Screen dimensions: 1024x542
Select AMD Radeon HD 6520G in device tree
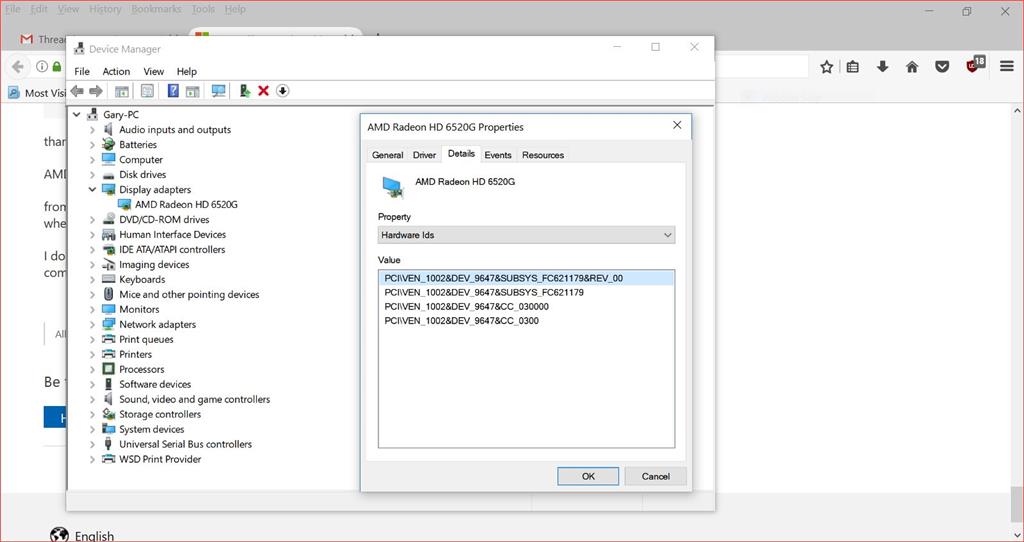(x=186, y=204)
